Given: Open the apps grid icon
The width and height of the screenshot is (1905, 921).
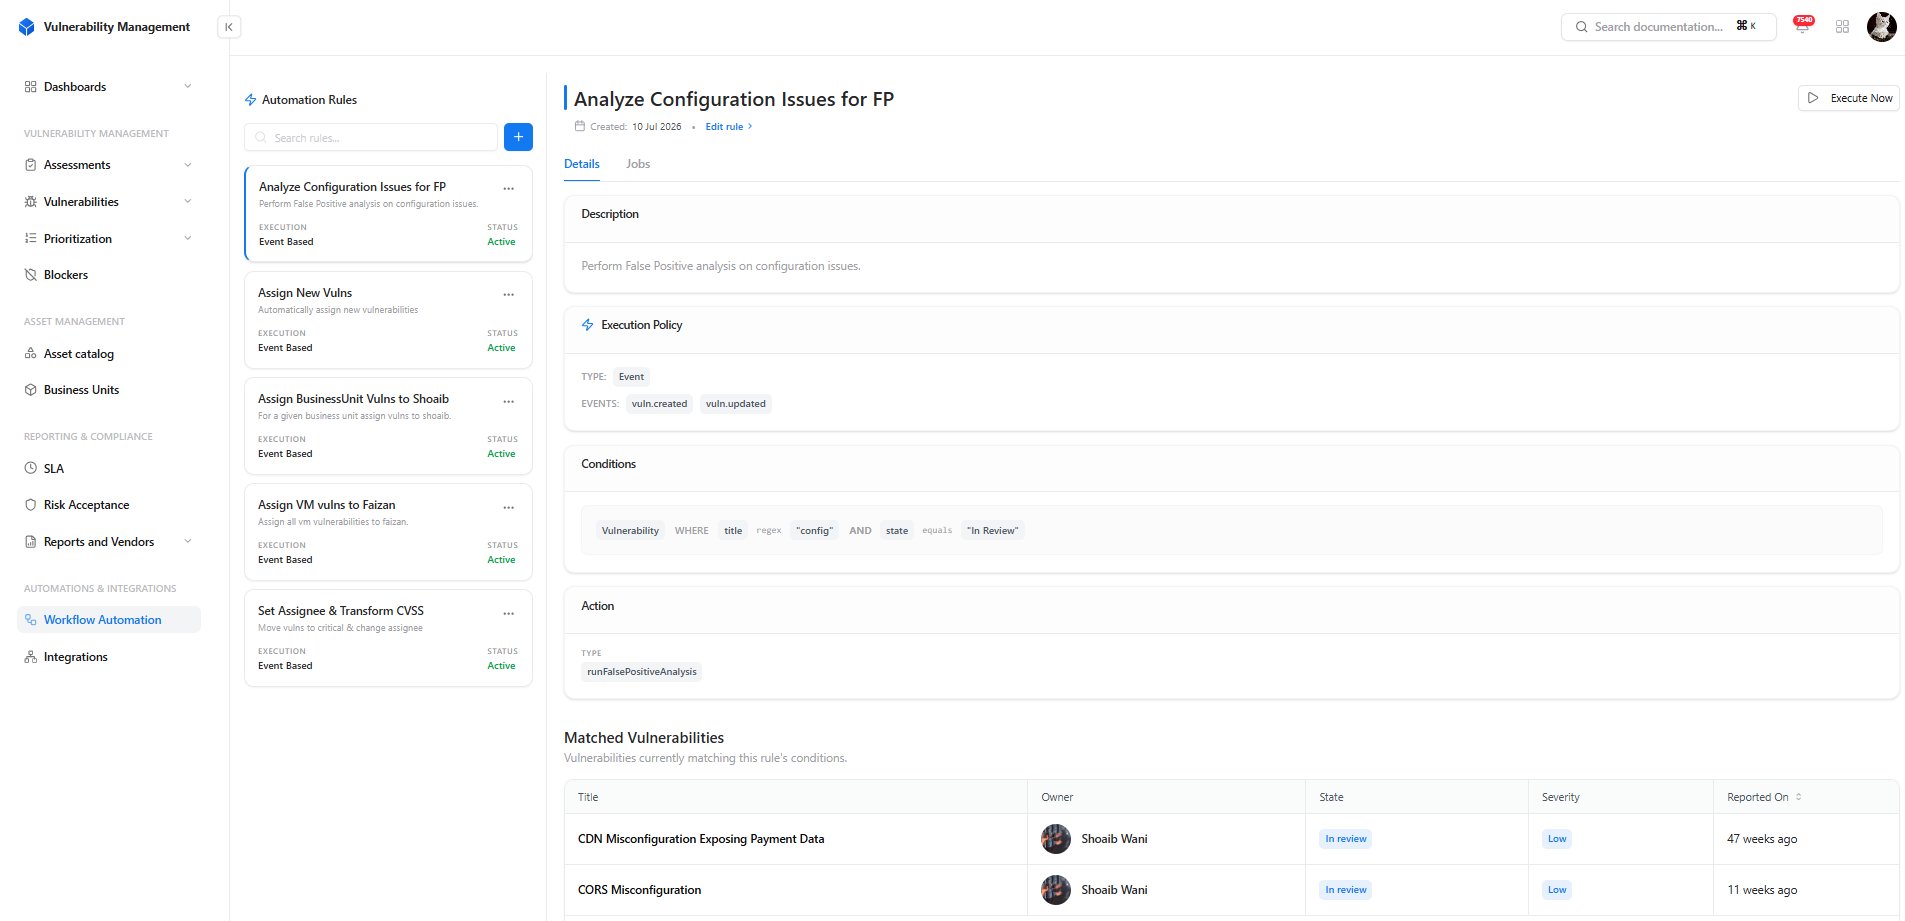Looking at the screenshot, I should pyautogui.click(x=1842, y=27).
